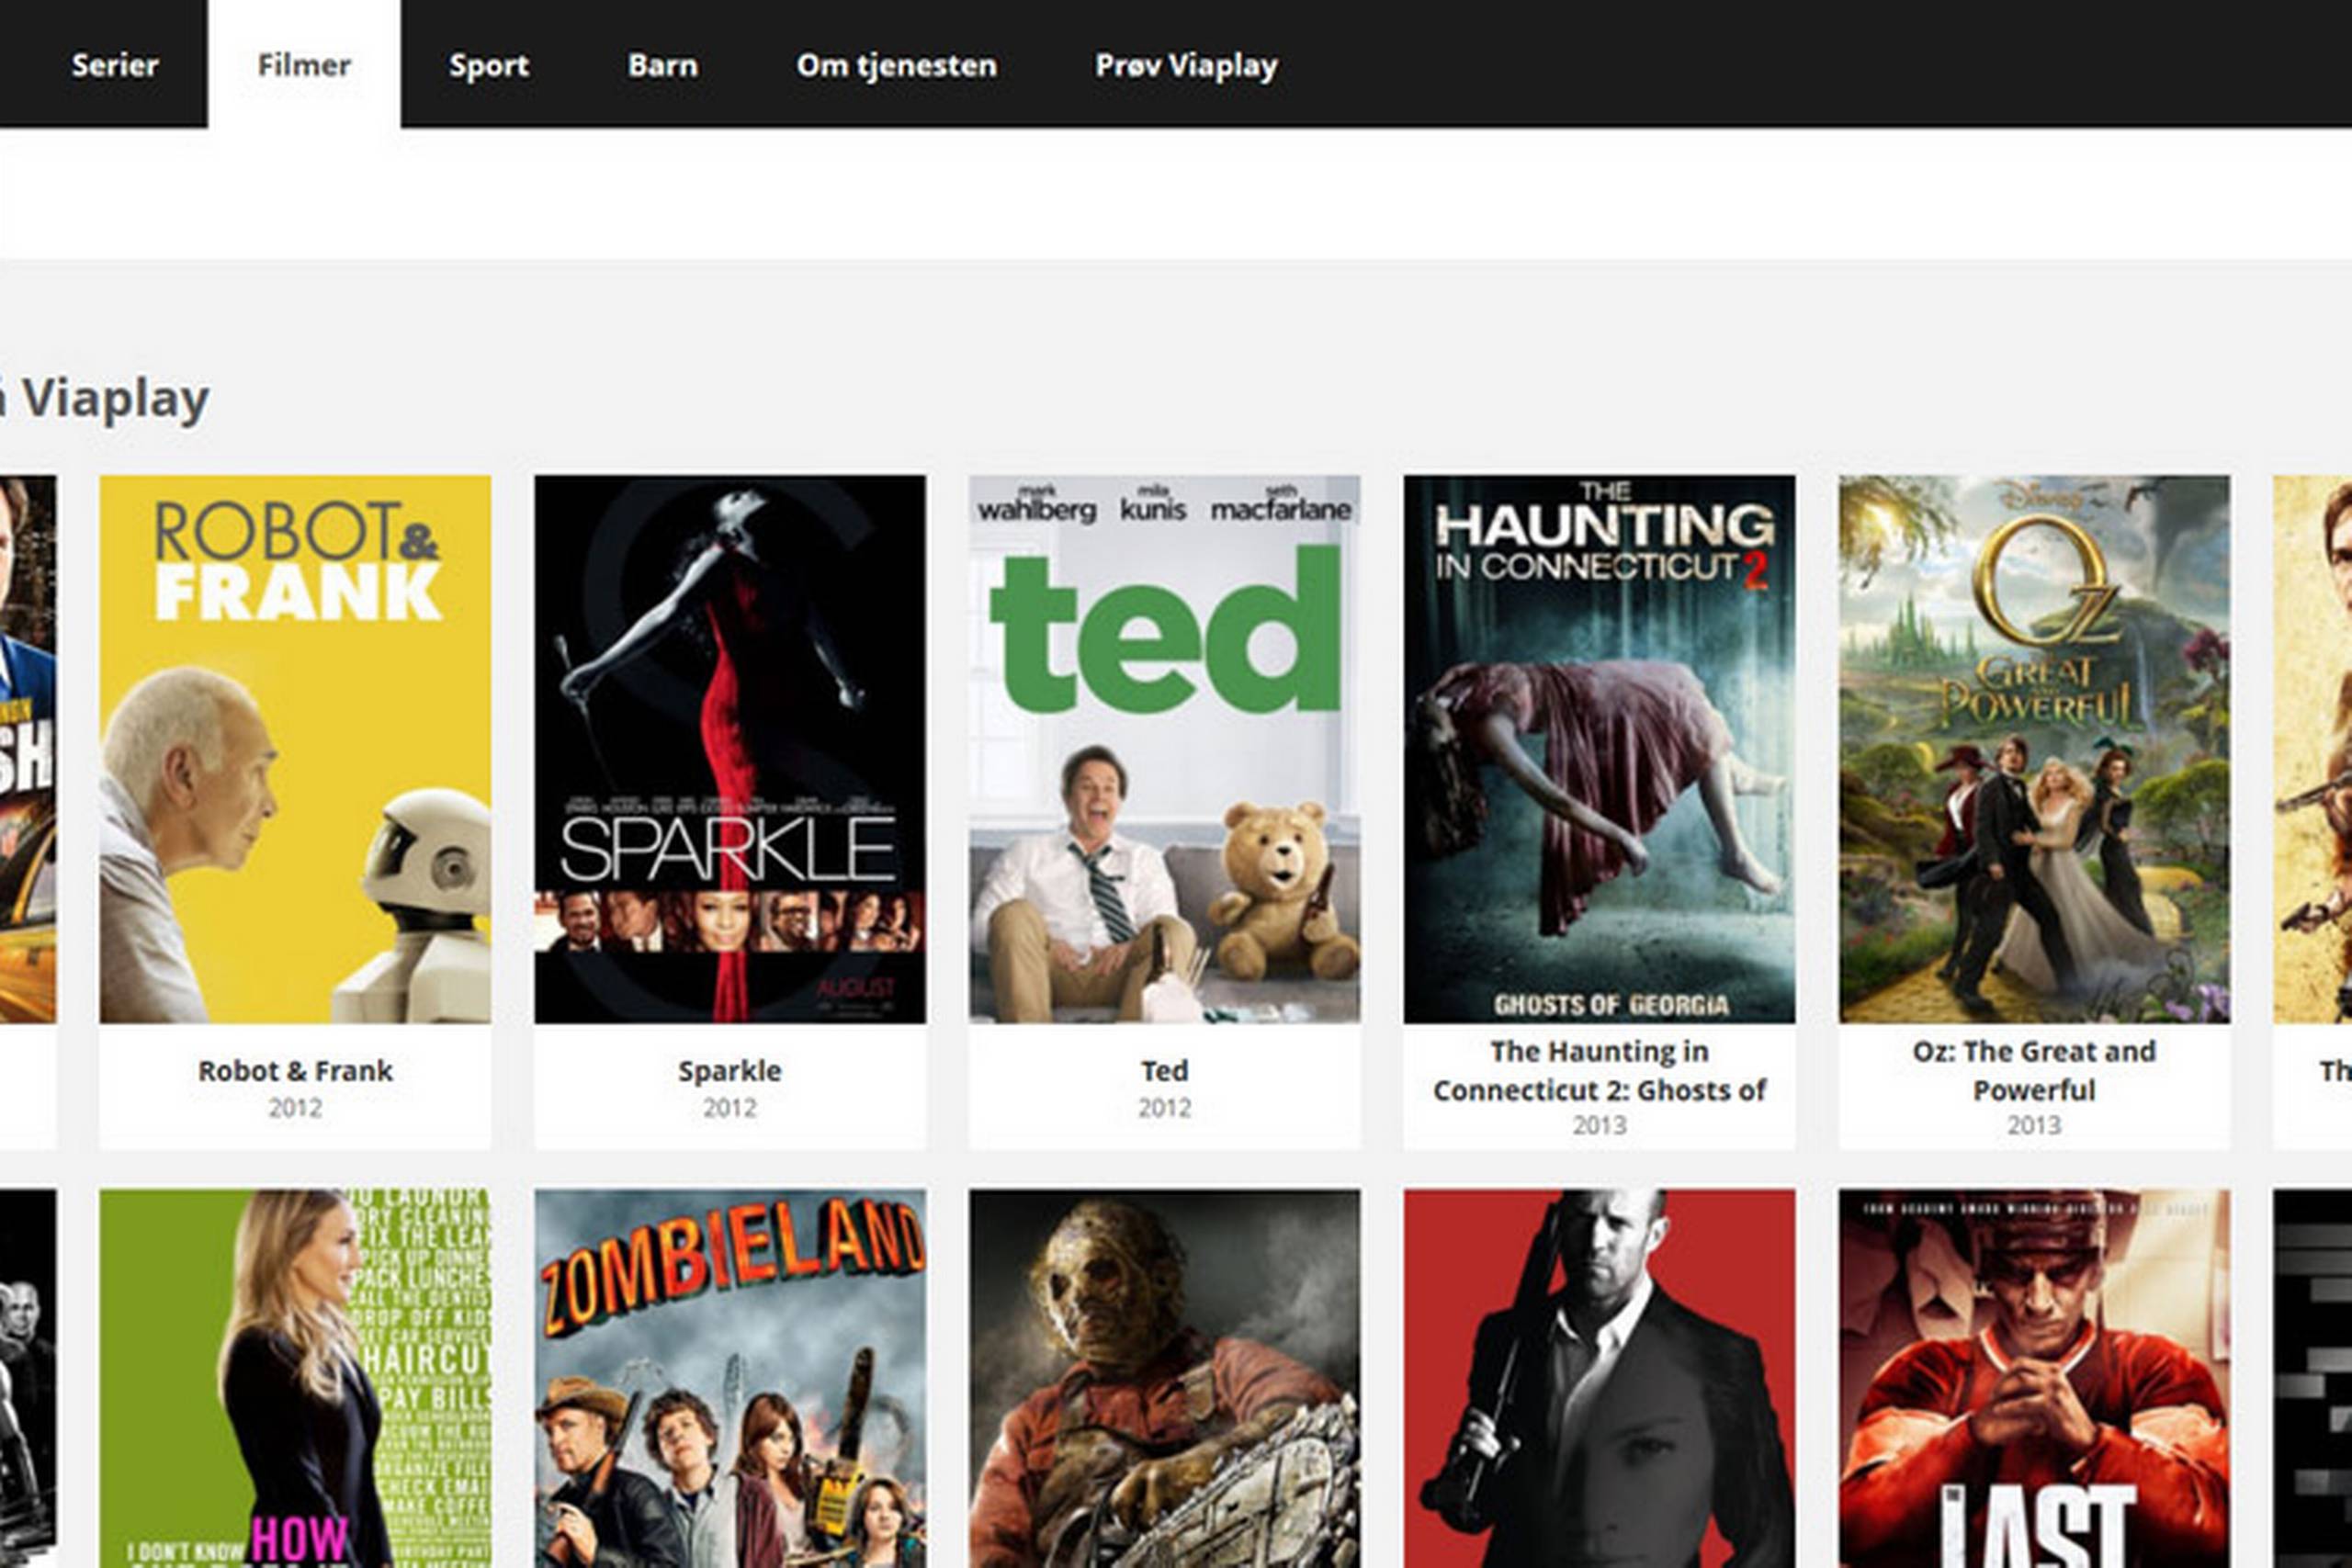The image size is (2352, 1568).
Task: Click the green How poster
Action: 295,1380
